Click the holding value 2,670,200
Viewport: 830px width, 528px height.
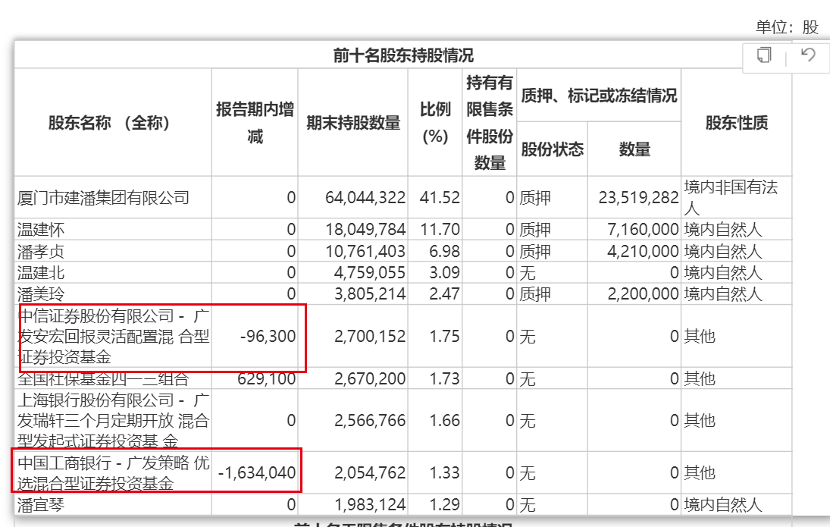(x=369, y=379)
